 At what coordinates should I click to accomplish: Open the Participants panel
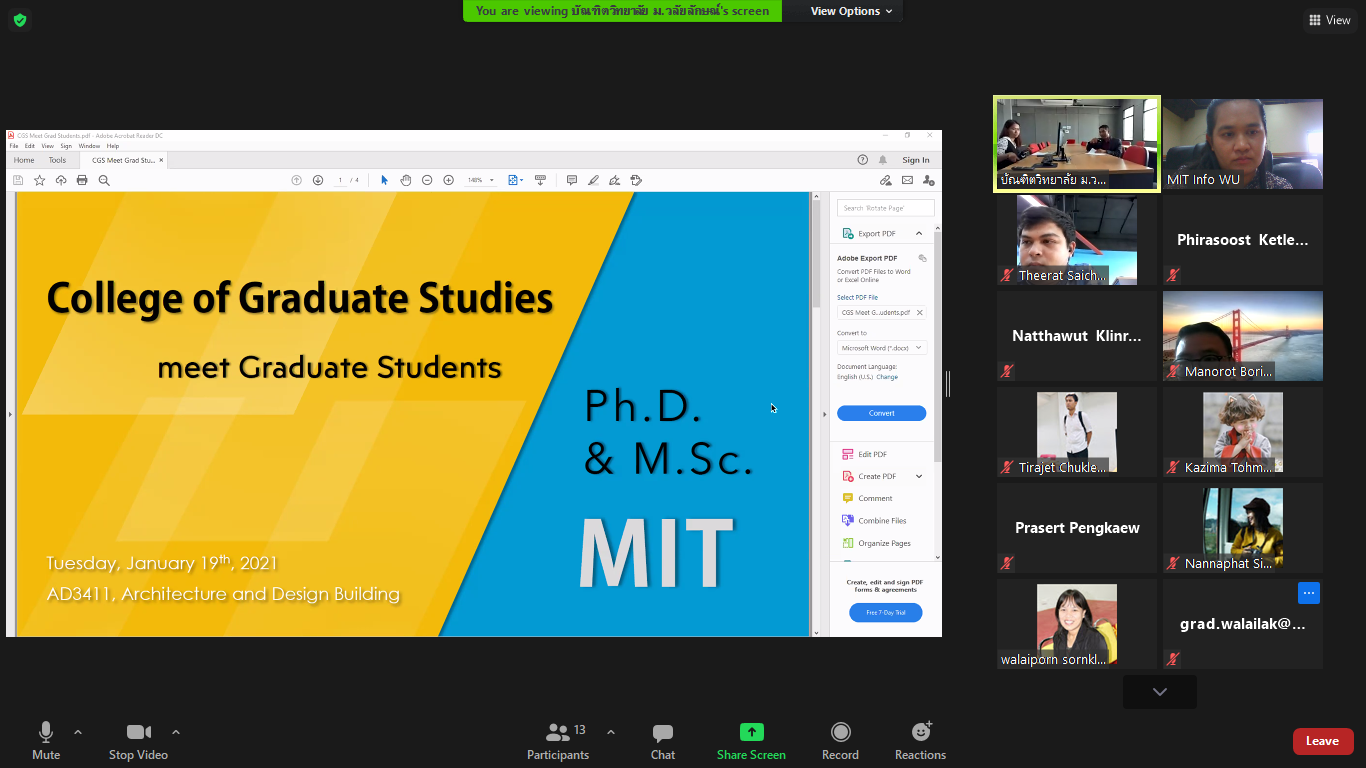(558, 740)
